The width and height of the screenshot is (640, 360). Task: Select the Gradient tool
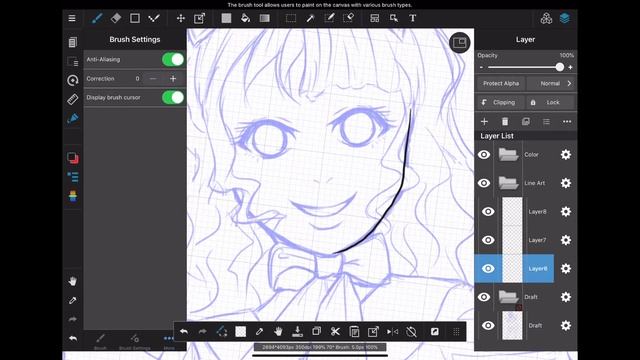264,18
